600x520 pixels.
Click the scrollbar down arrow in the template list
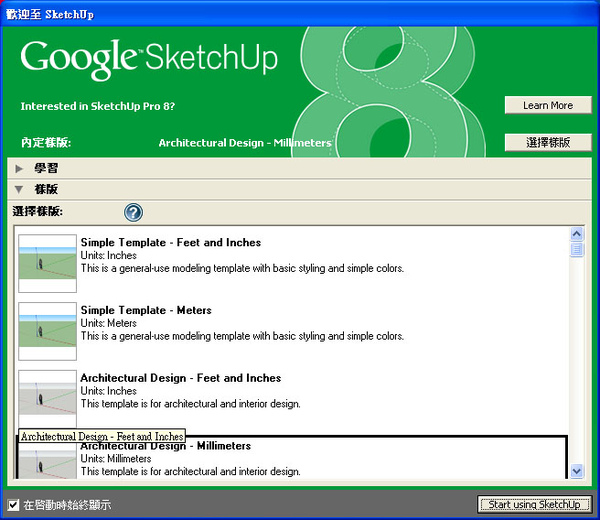[577, 471]
